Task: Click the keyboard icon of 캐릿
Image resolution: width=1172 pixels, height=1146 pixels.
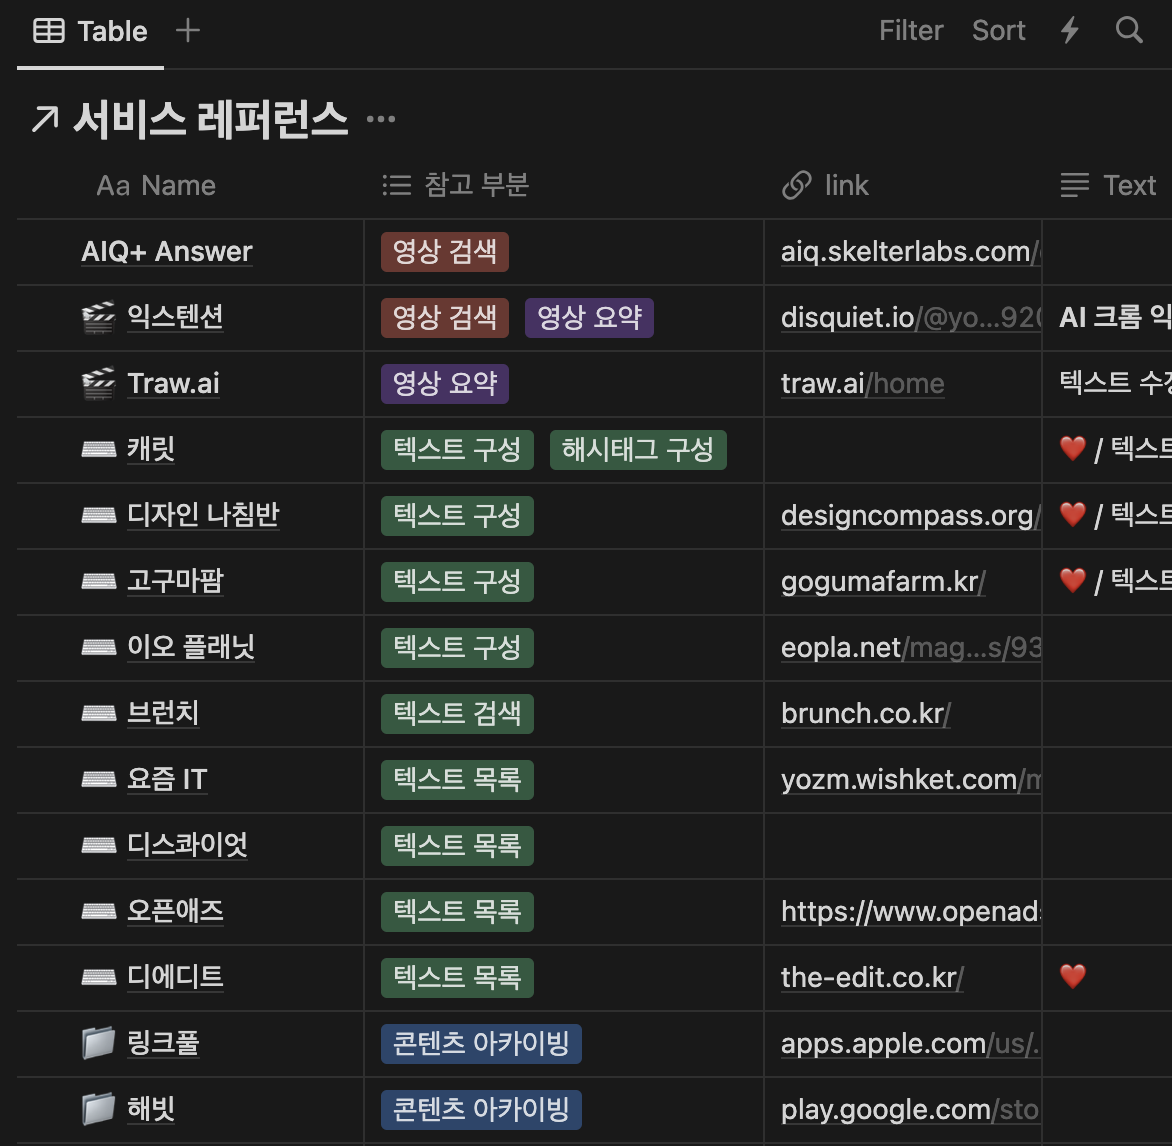Action: pyautogui.click(x=99, y=449)
